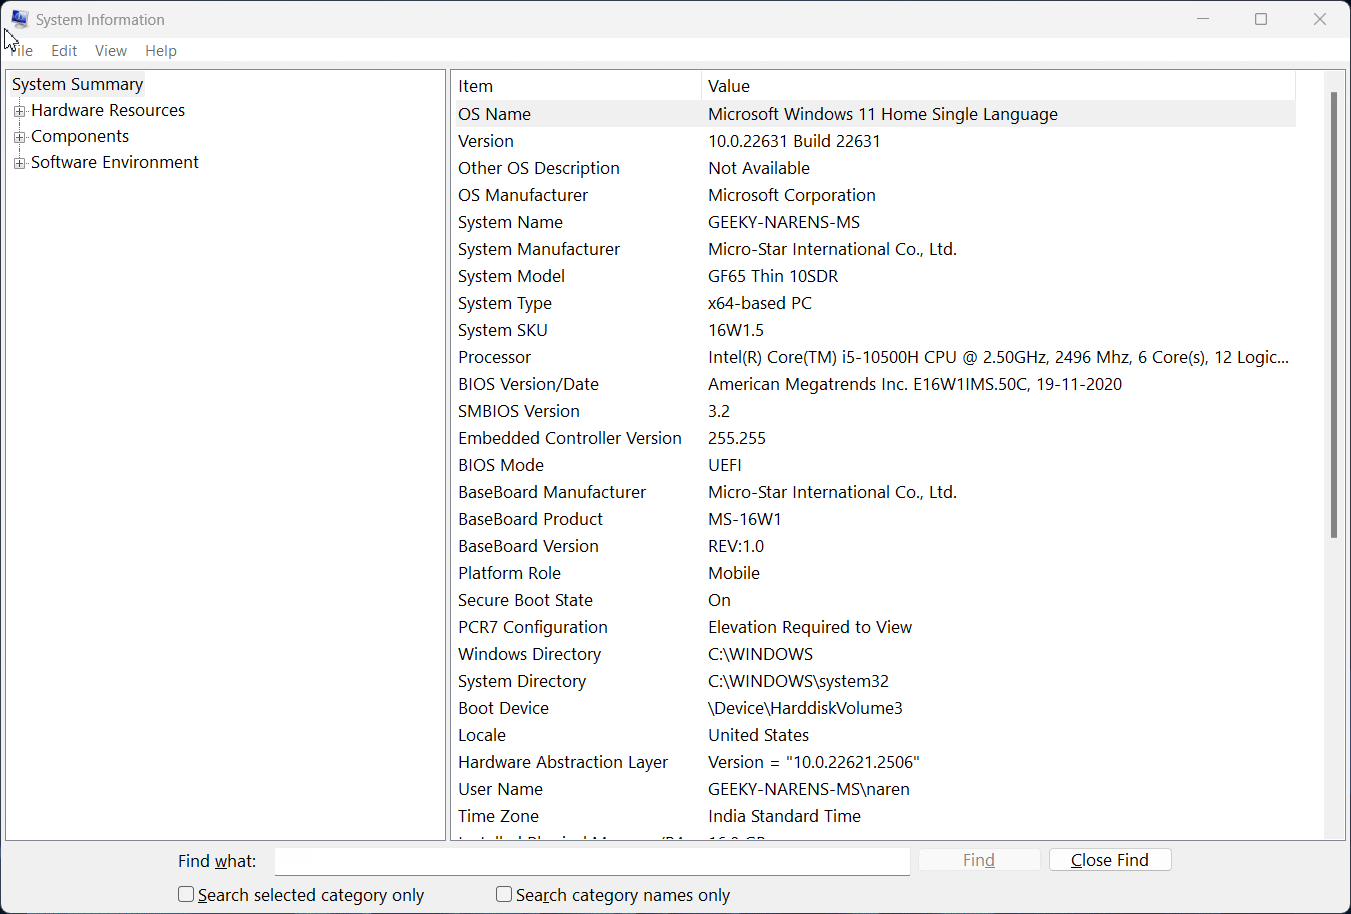1351x914 pixels.
Task: Click the C:\WINDOWS\system32 value
Action: pyautogui.click(x=798, y=681)
